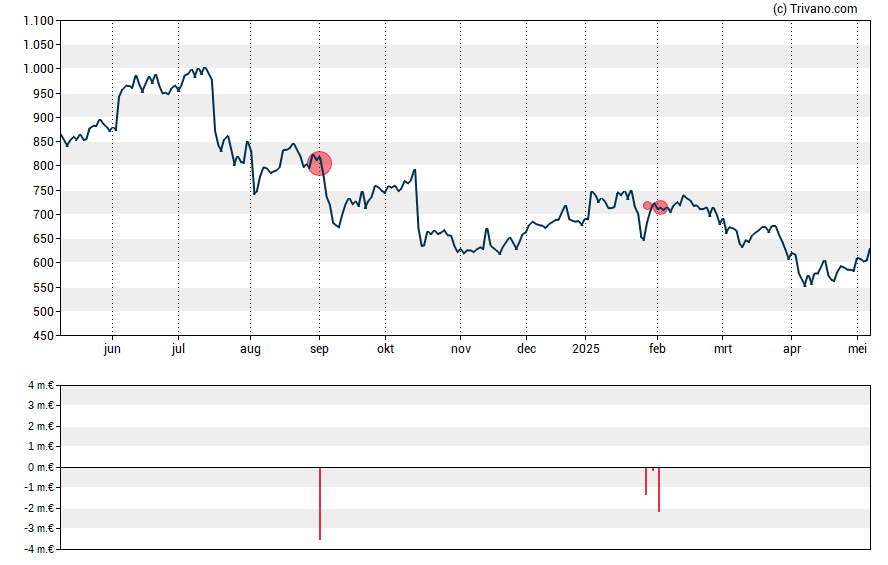Click the red bar reaching -2 m.€ at February

(659, 490)
